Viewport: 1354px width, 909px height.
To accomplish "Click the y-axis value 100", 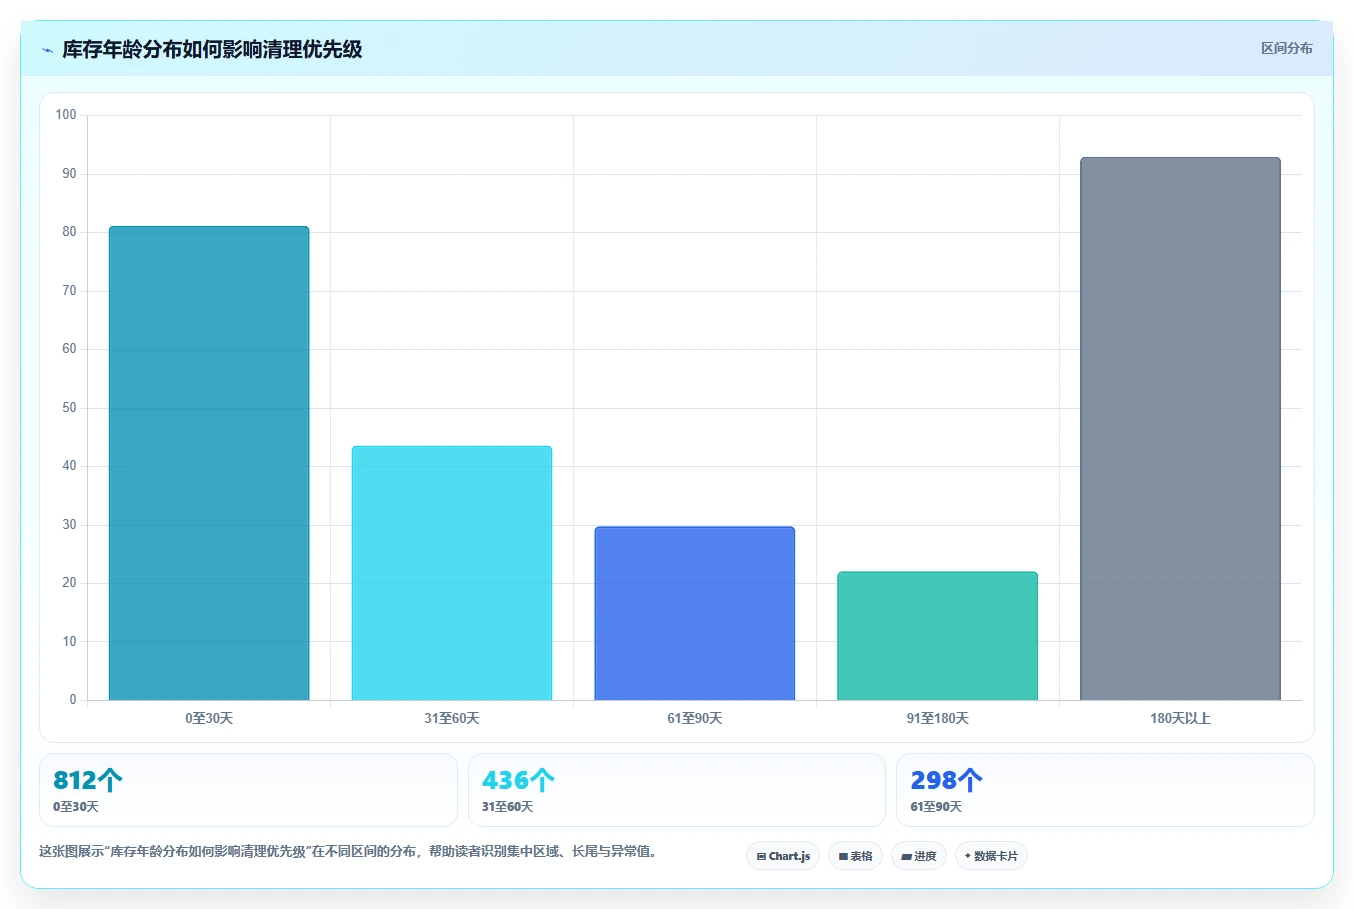I will (66, 115).
